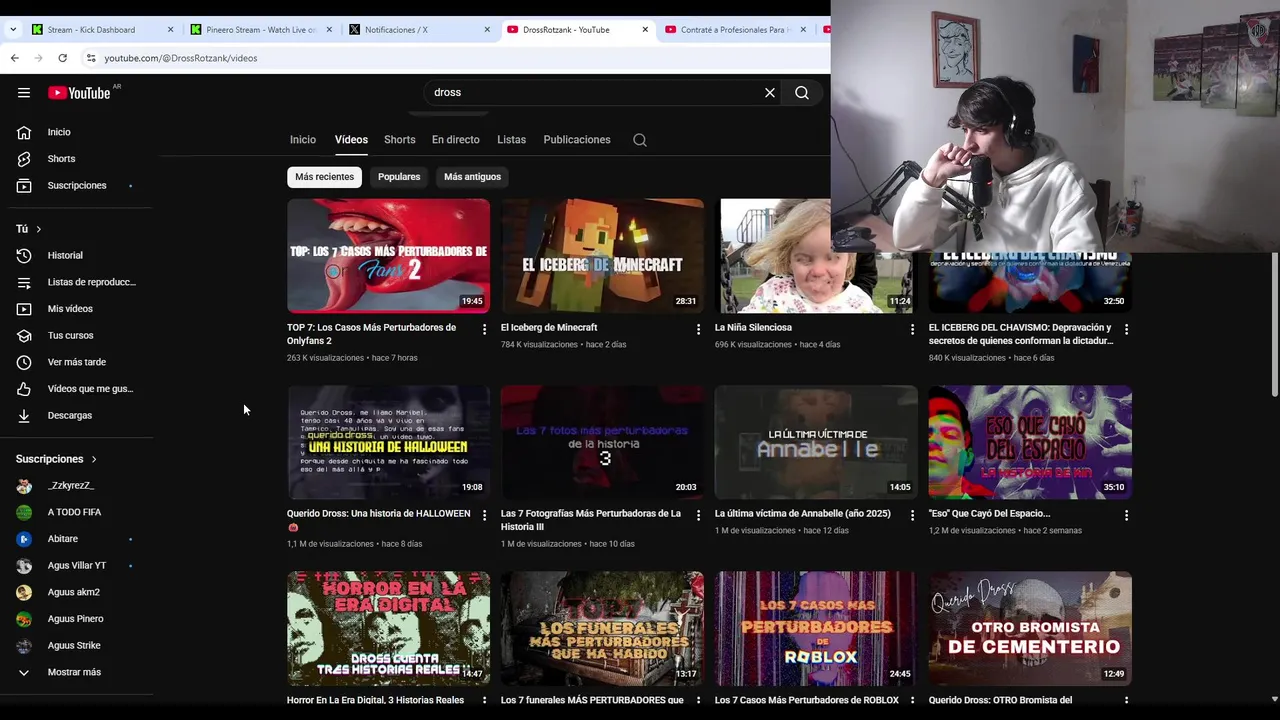The image size is (1280, 720).
Task: Expand subscriptions with Mostrar más
Action: pos(76,672)
